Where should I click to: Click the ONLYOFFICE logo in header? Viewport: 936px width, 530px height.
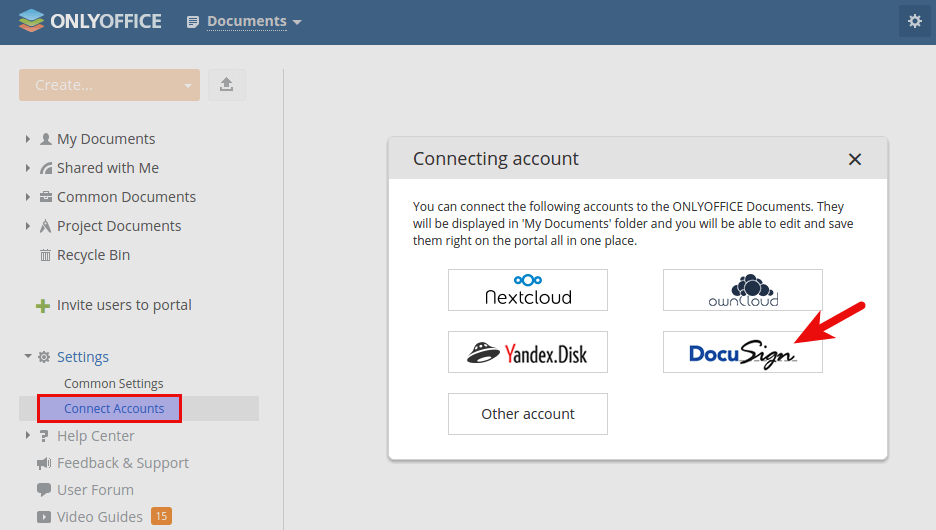pyautogui.click(x=90, y=21)
